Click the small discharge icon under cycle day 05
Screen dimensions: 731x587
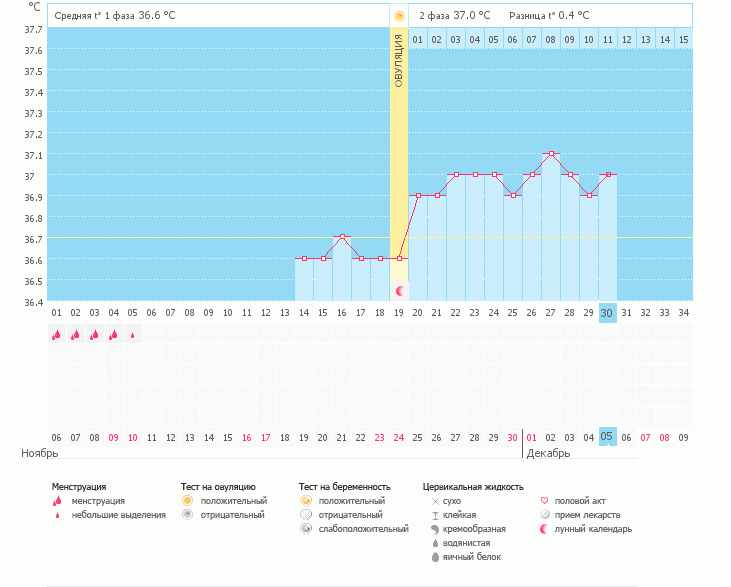tap(132, 336)
